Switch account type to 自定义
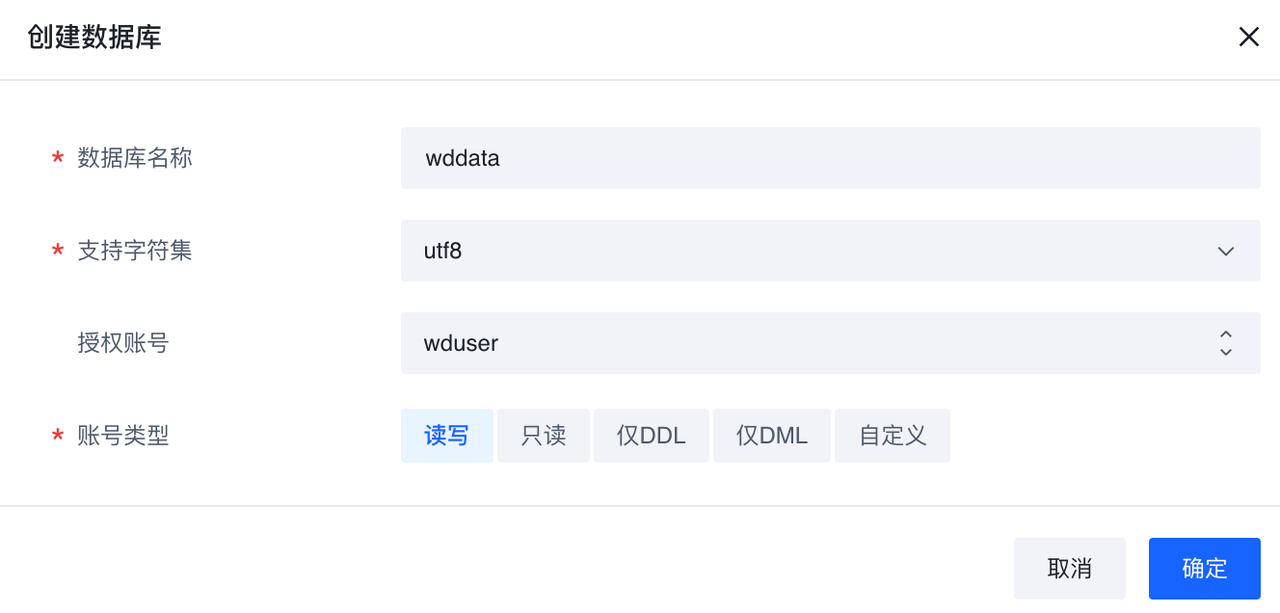Screen dimensions: 1280x613 892,436
